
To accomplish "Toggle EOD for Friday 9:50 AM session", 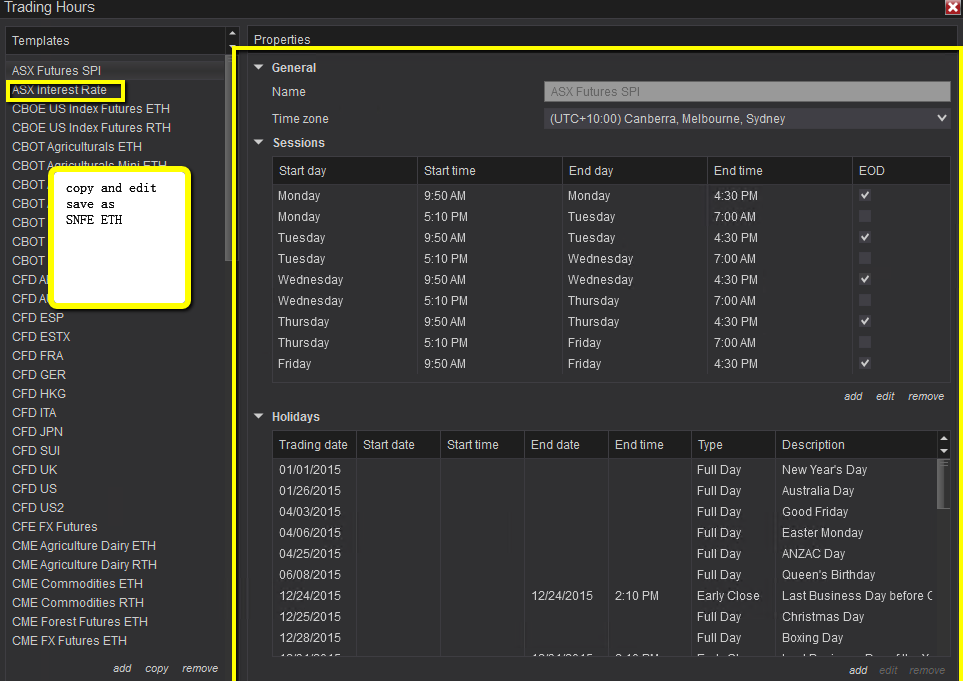I will (x=865, y=364).
